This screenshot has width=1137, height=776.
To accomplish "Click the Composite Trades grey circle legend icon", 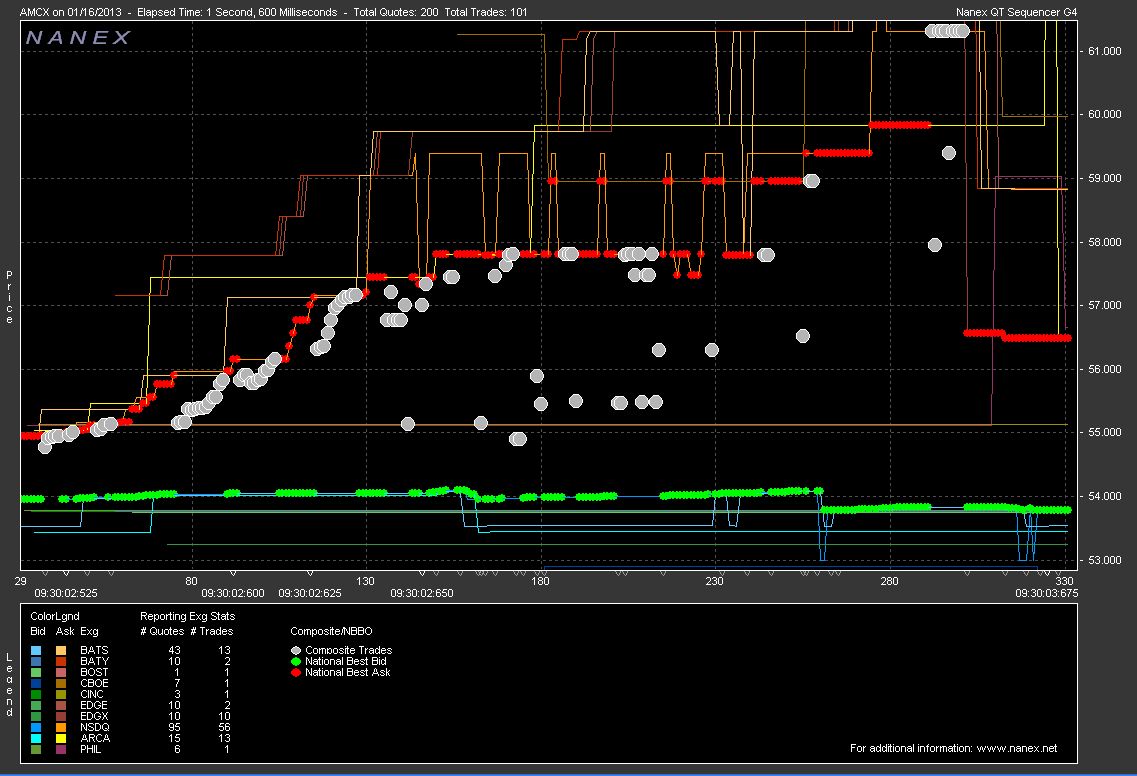I will pos(296,651).
